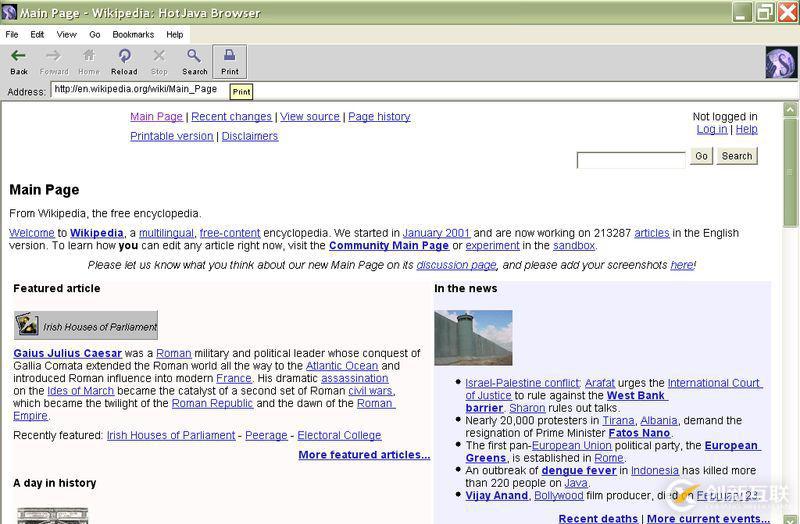Open the Electoral College link

(x=339, y=435)
